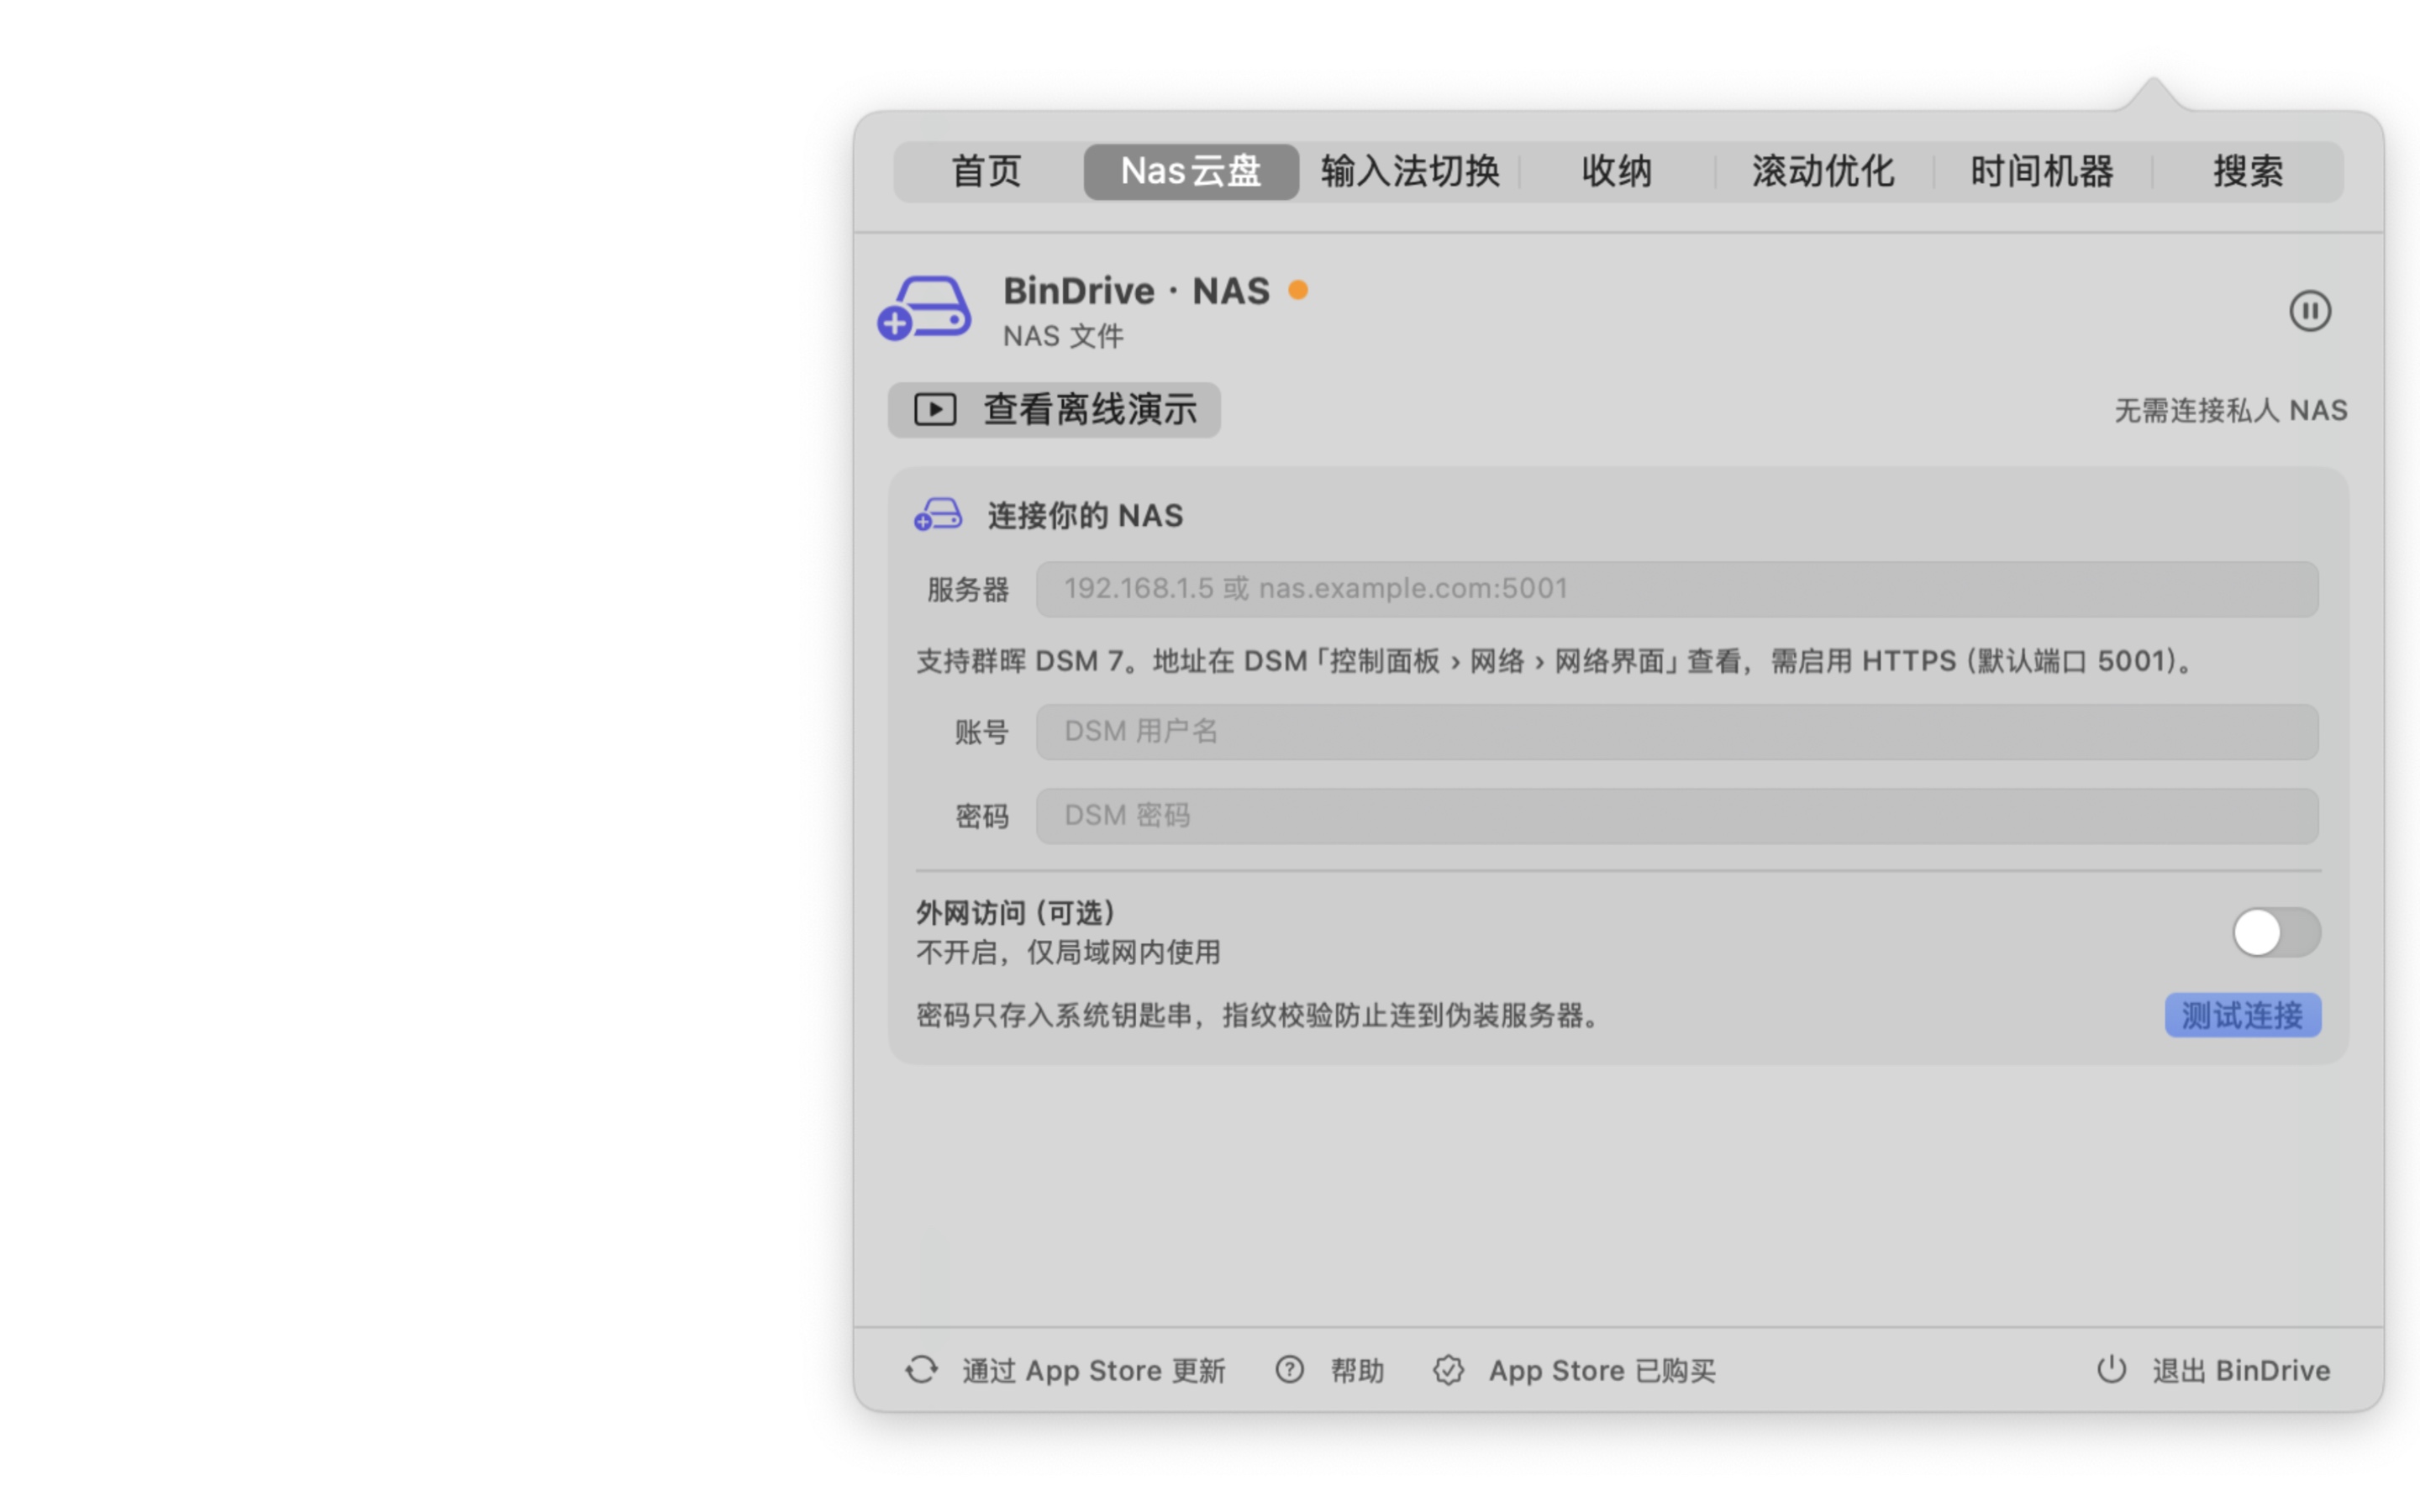The image size is (2420, 1512).
Task: Focus the 密码 DSM 密码 field
Action: click(x=1677, y=816)
